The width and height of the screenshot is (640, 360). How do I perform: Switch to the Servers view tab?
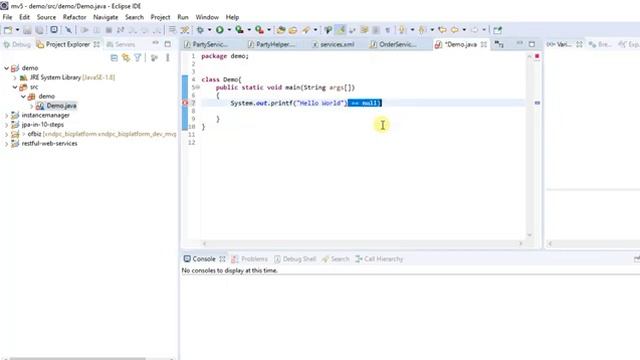point(121,44)
